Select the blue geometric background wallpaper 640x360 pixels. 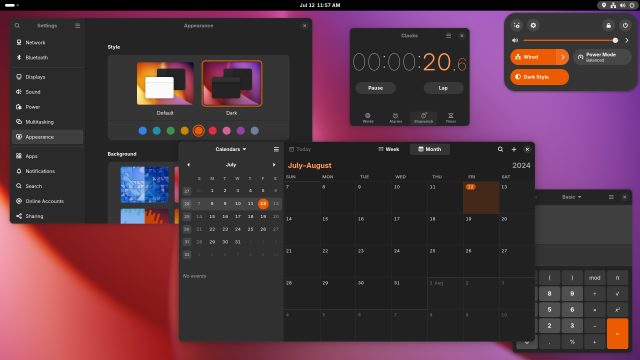click(x=144, y=184)
